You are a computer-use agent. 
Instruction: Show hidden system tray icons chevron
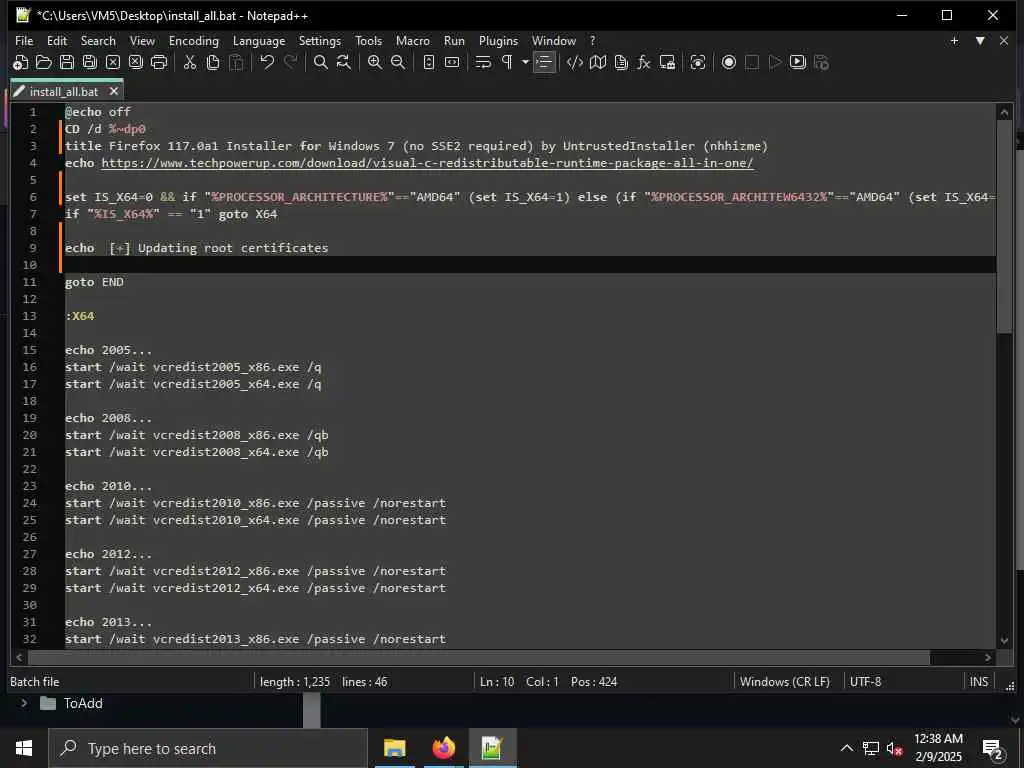point(846,748)
